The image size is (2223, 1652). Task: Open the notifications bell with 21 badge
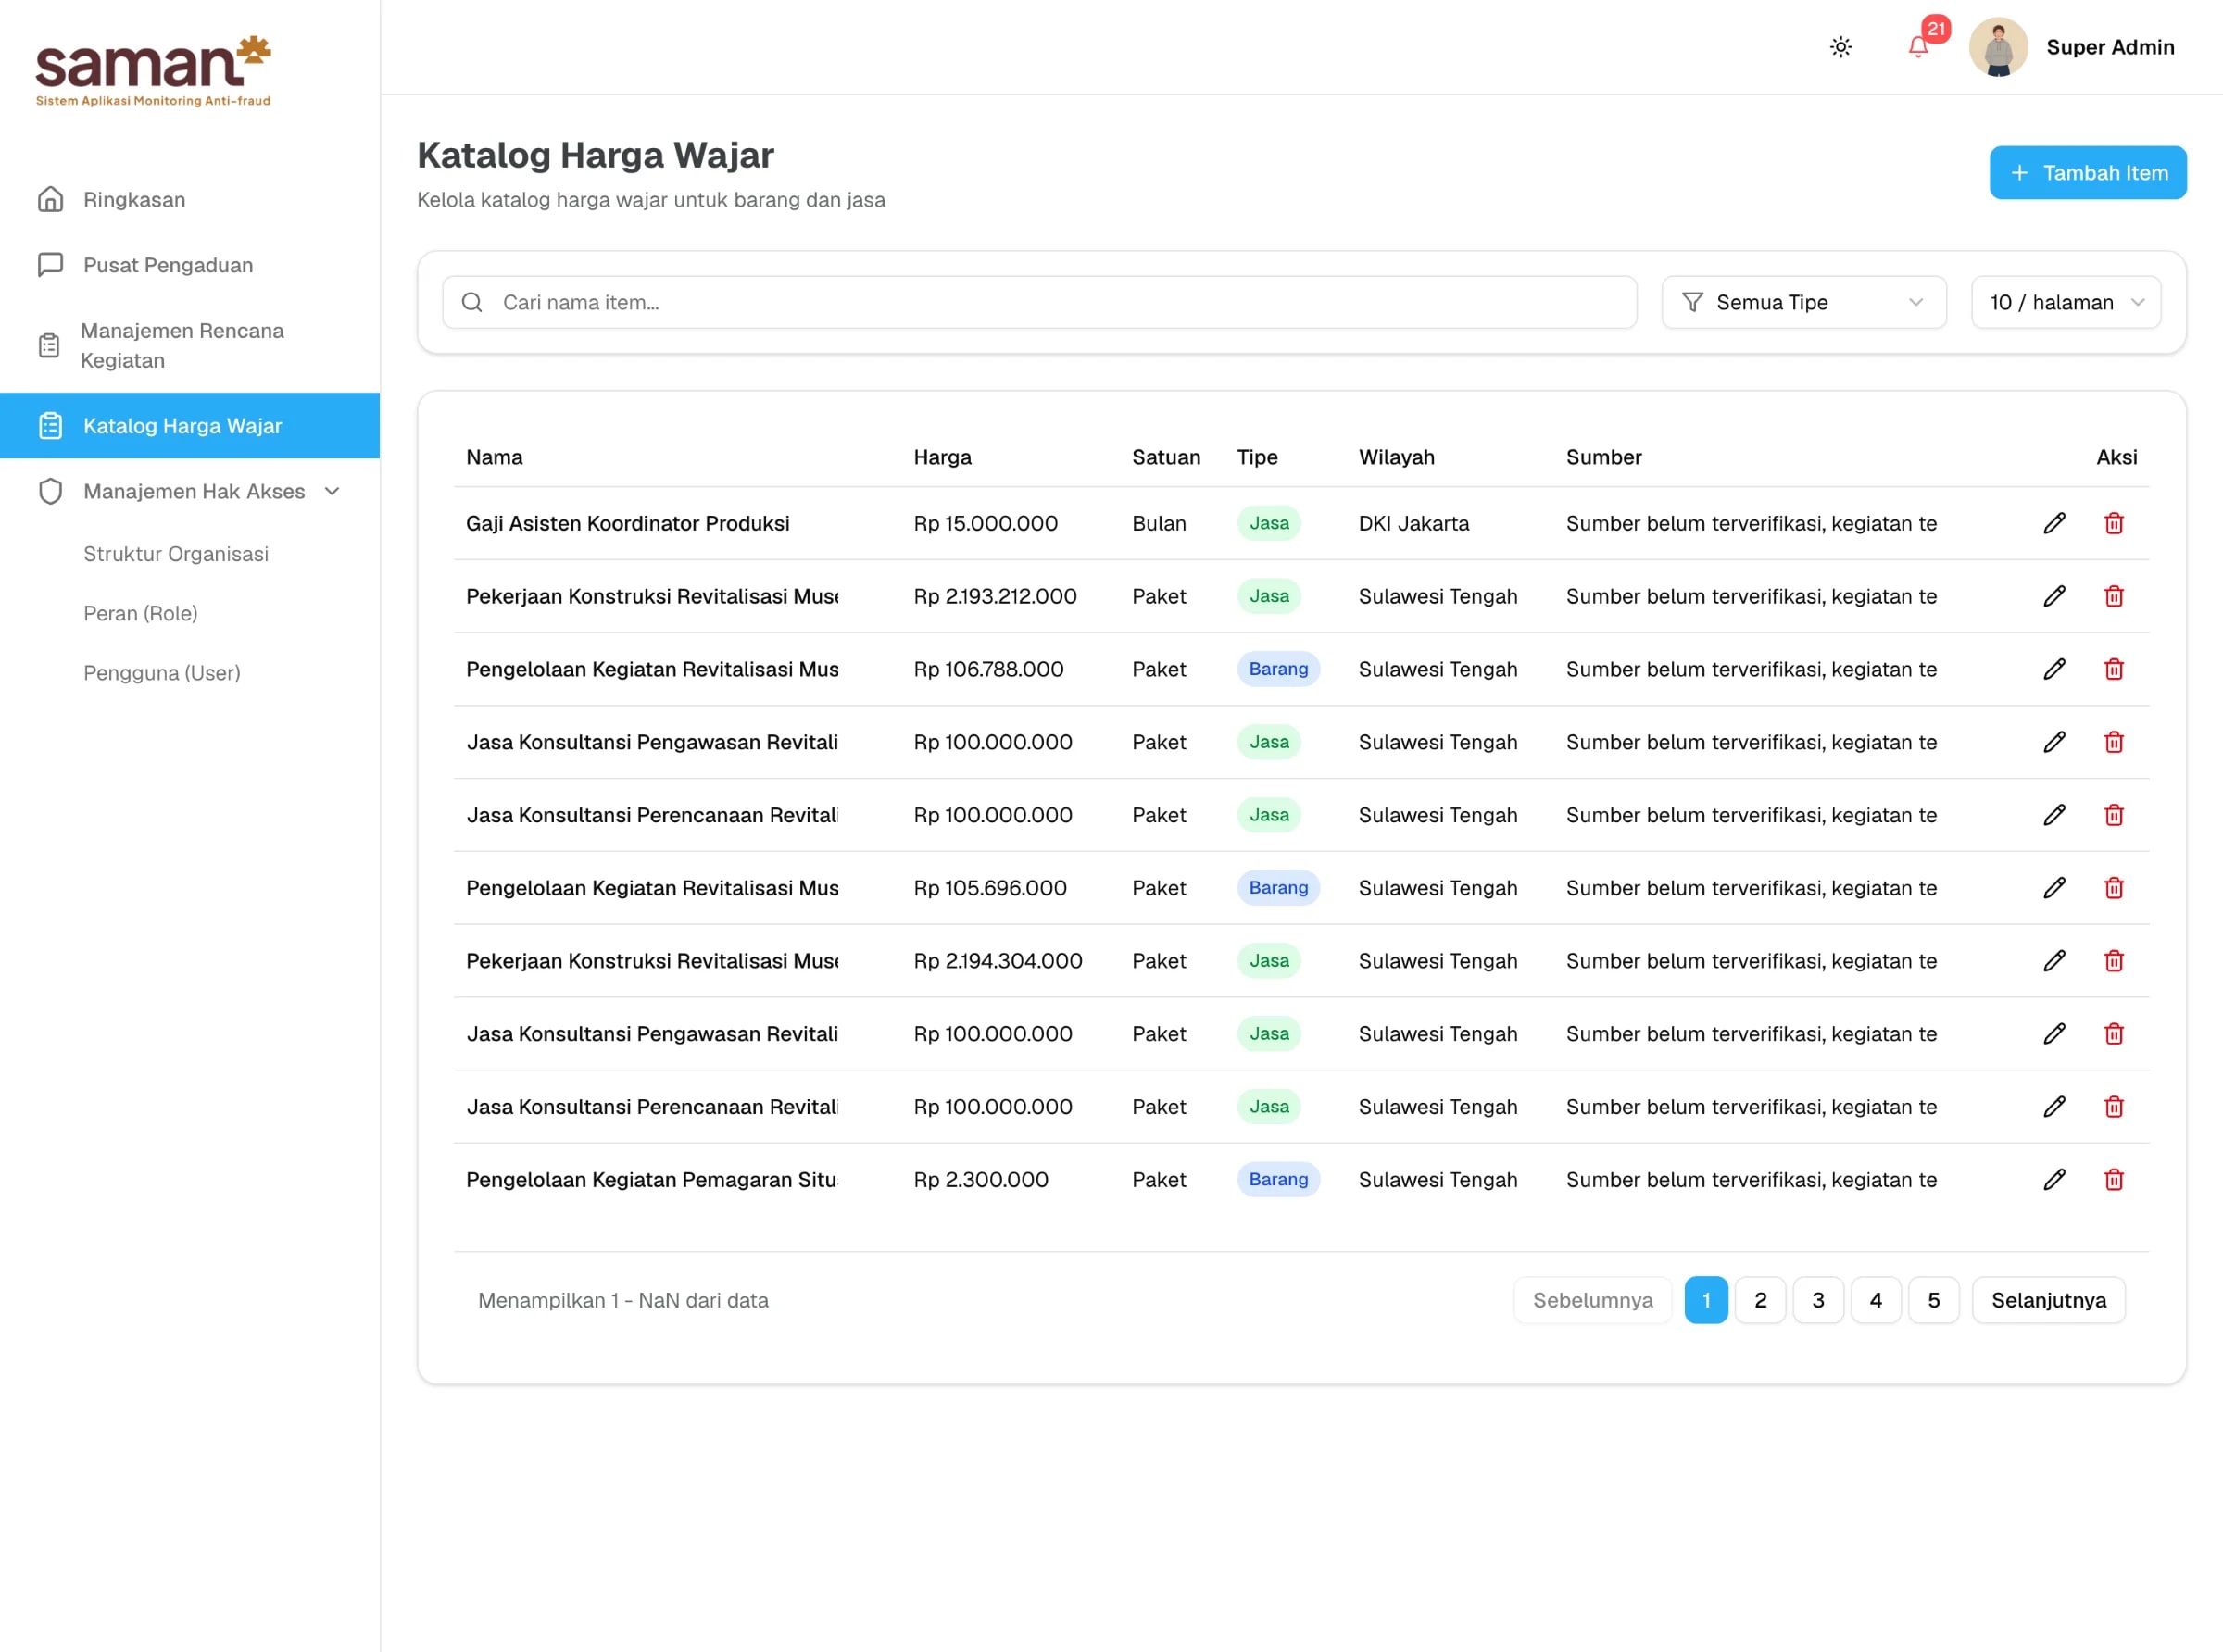(x=1919, y=47)
